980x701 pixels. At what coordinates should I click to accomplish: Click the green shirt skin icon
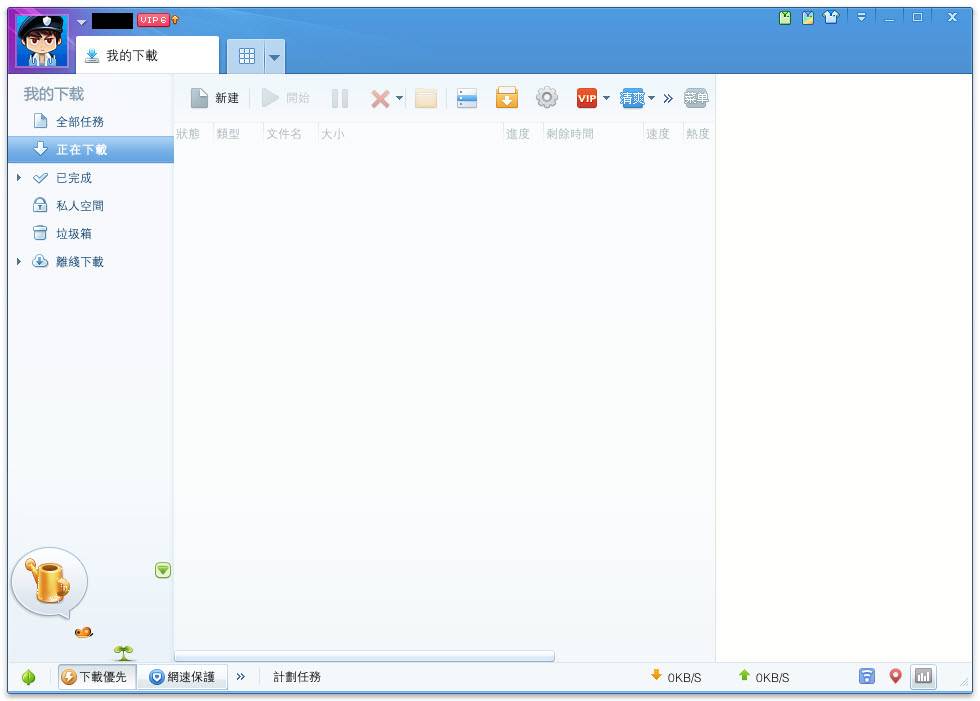785,17
